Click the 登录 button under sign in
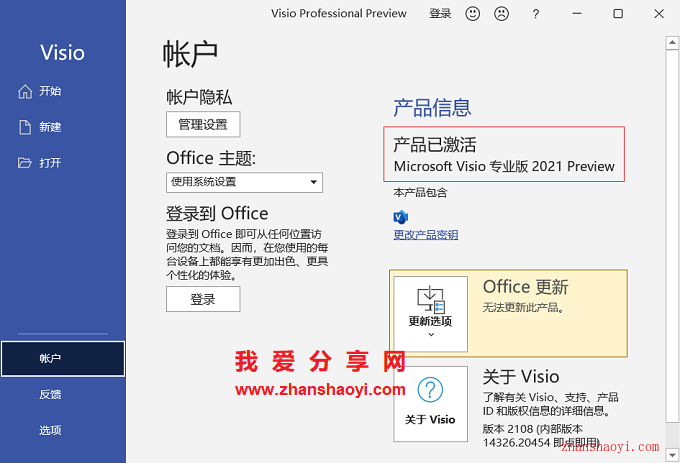 203,299
